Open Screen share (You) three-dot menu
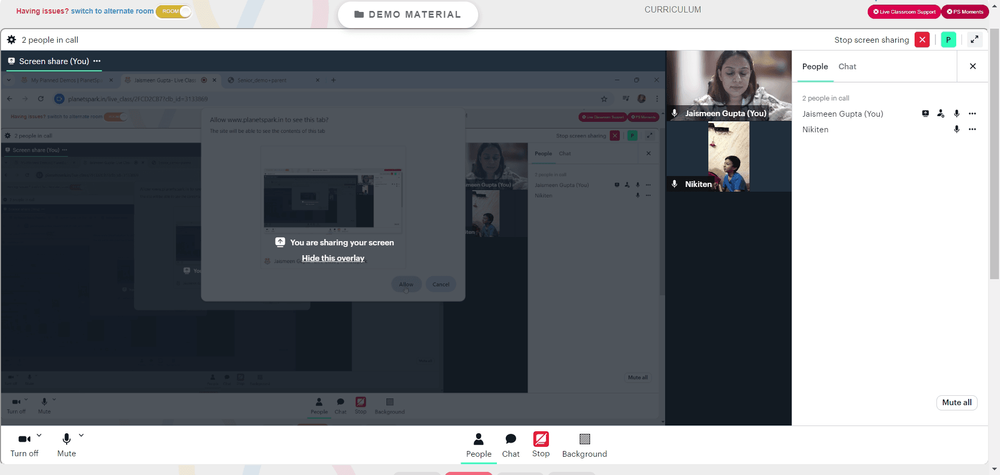This screenshot has width=1000, height=475. click(97, 61)
